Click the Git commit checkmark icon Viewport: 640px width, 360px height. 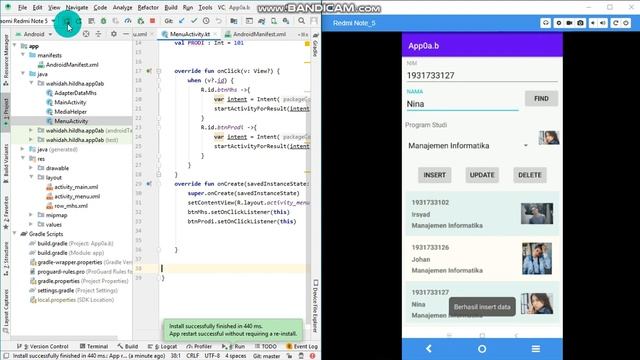click(x=194, y=21)
